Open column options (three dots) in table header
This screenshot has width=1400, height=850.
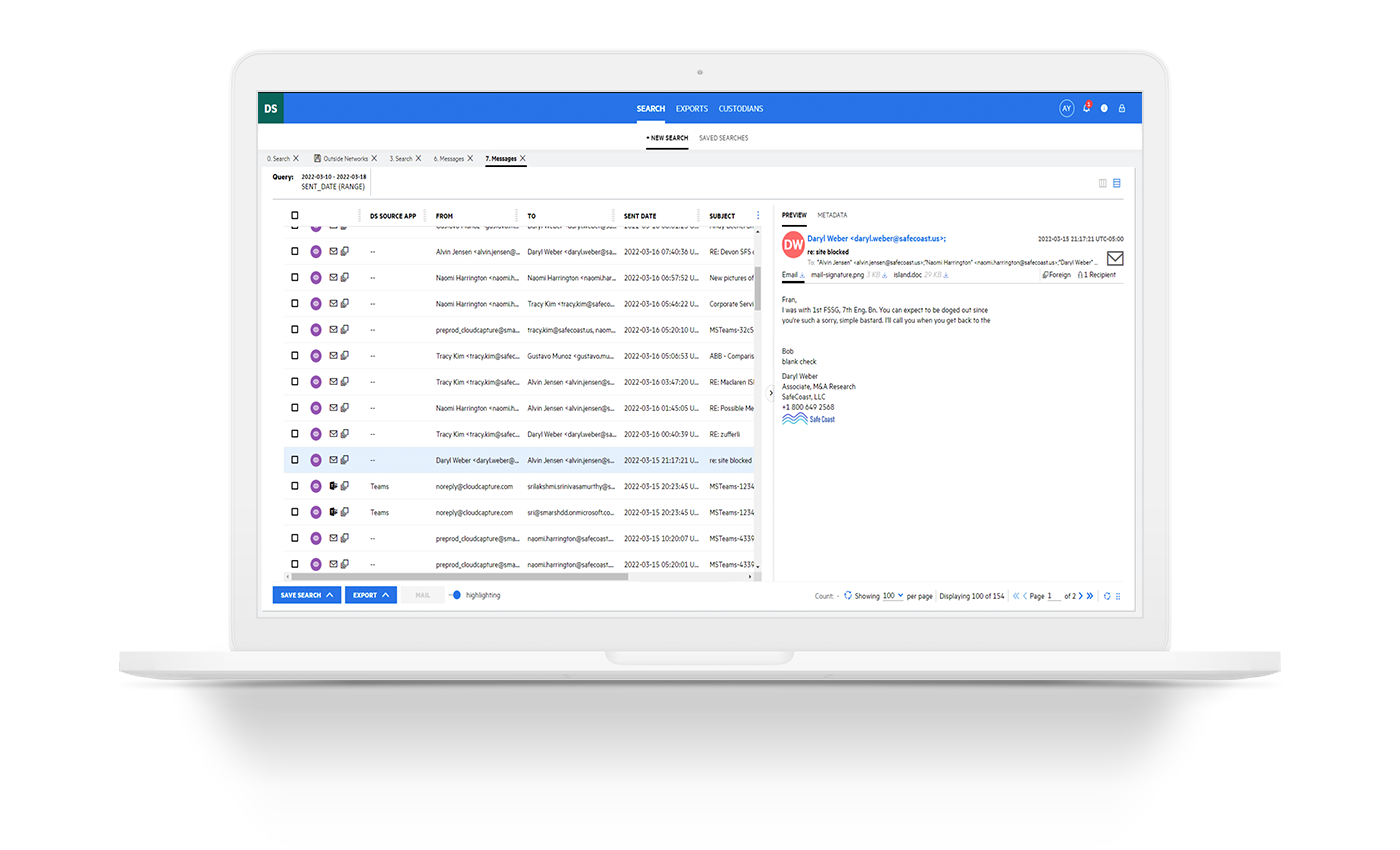click(758, 215)
